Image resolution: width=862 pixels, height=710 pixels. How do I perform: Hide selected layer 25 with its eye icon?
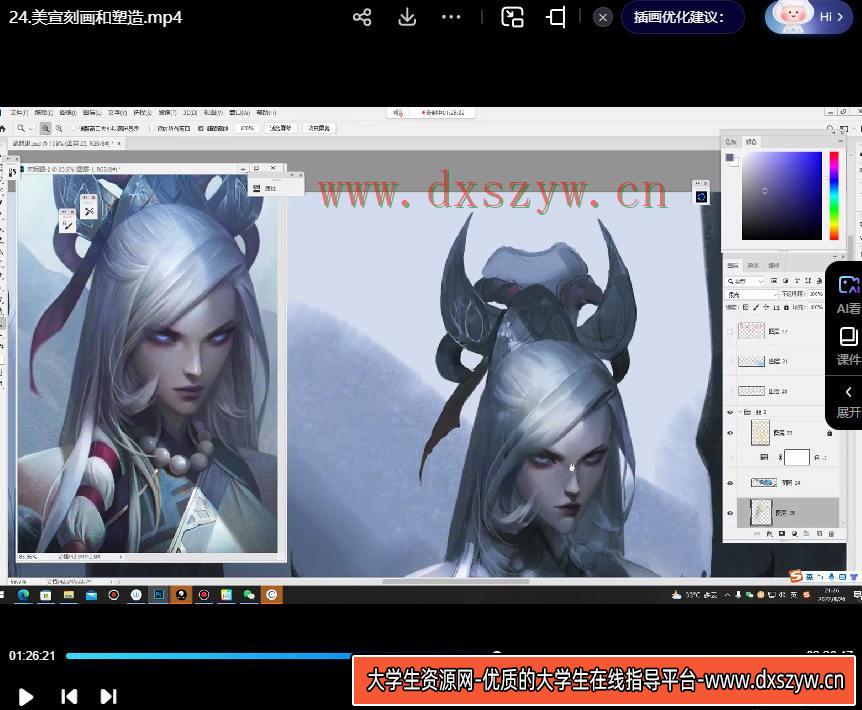tap(730, 513)
